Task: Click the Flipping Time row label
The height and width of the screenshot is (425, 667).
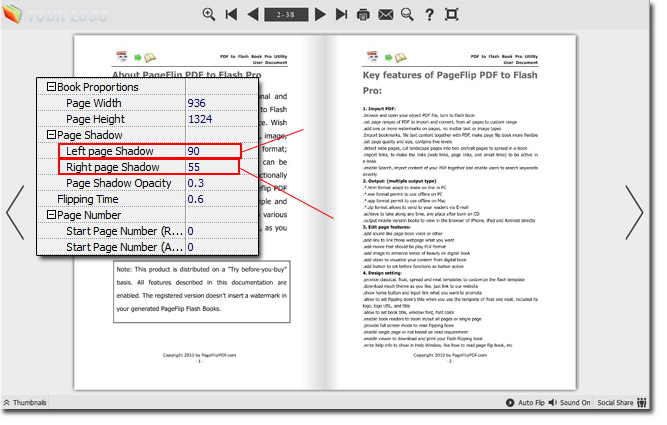Action: click(88, 199)
